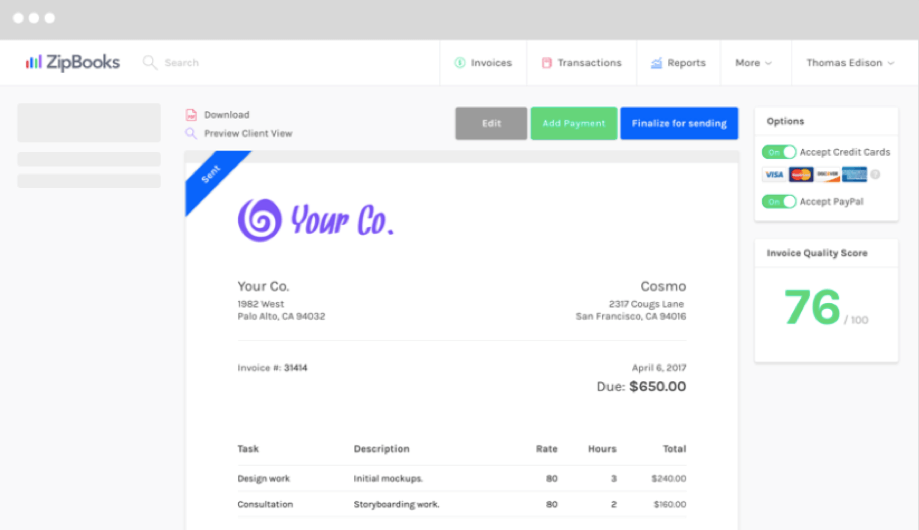Click the 2317 Cougs Lane address
The height and width of the screenshot is (530, 919).
tap(646, 304)
